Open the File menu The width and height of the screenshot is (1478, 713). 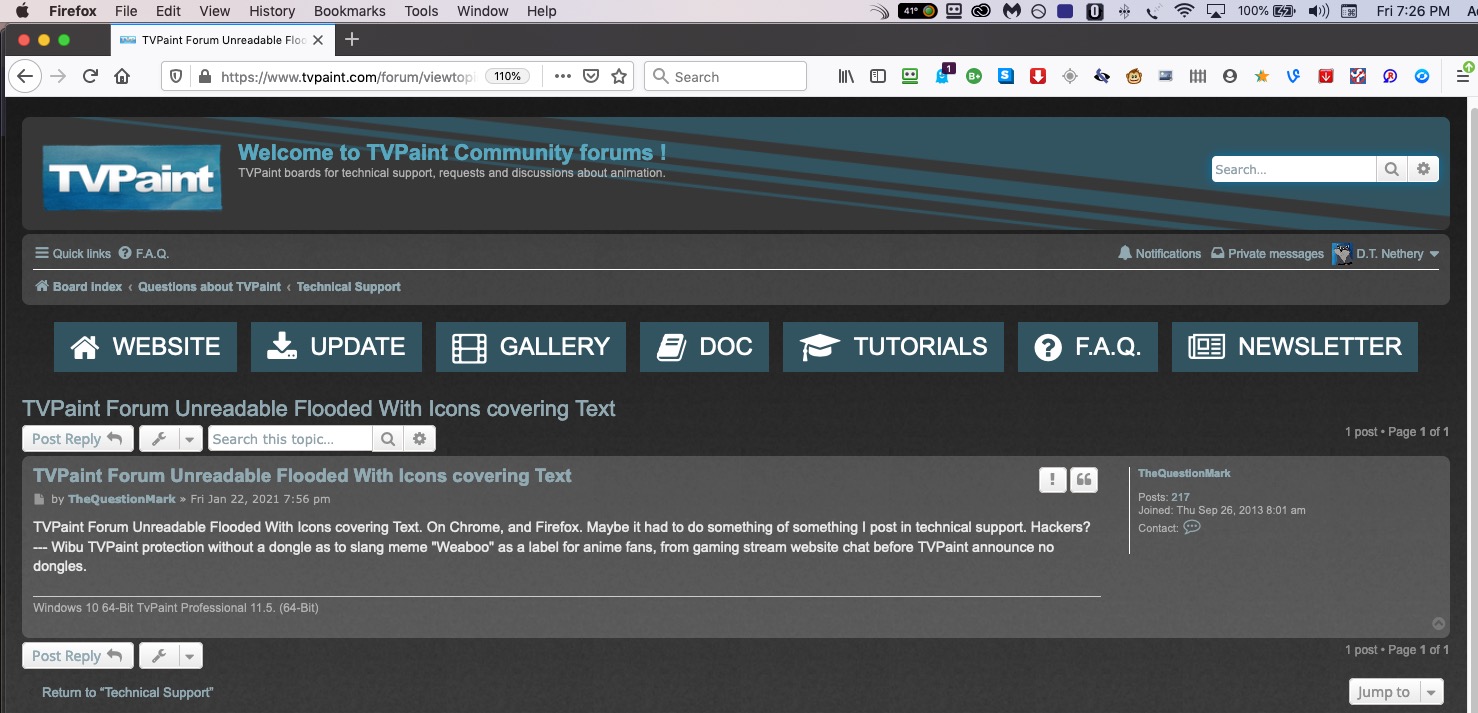tap(126, 11)
